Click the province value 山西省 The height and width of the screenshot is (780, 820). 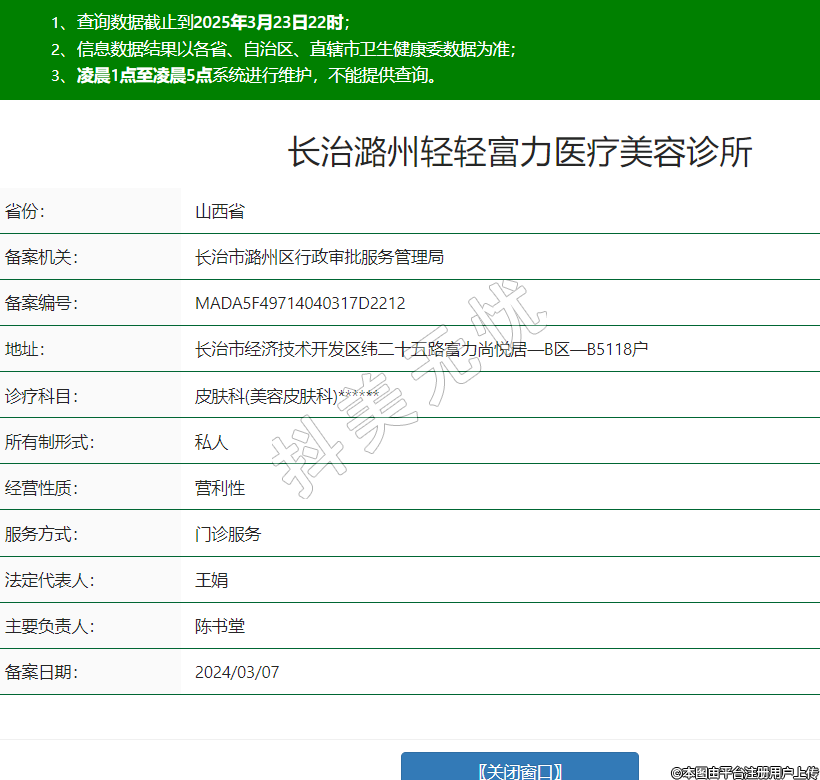(x=220, y=211)
